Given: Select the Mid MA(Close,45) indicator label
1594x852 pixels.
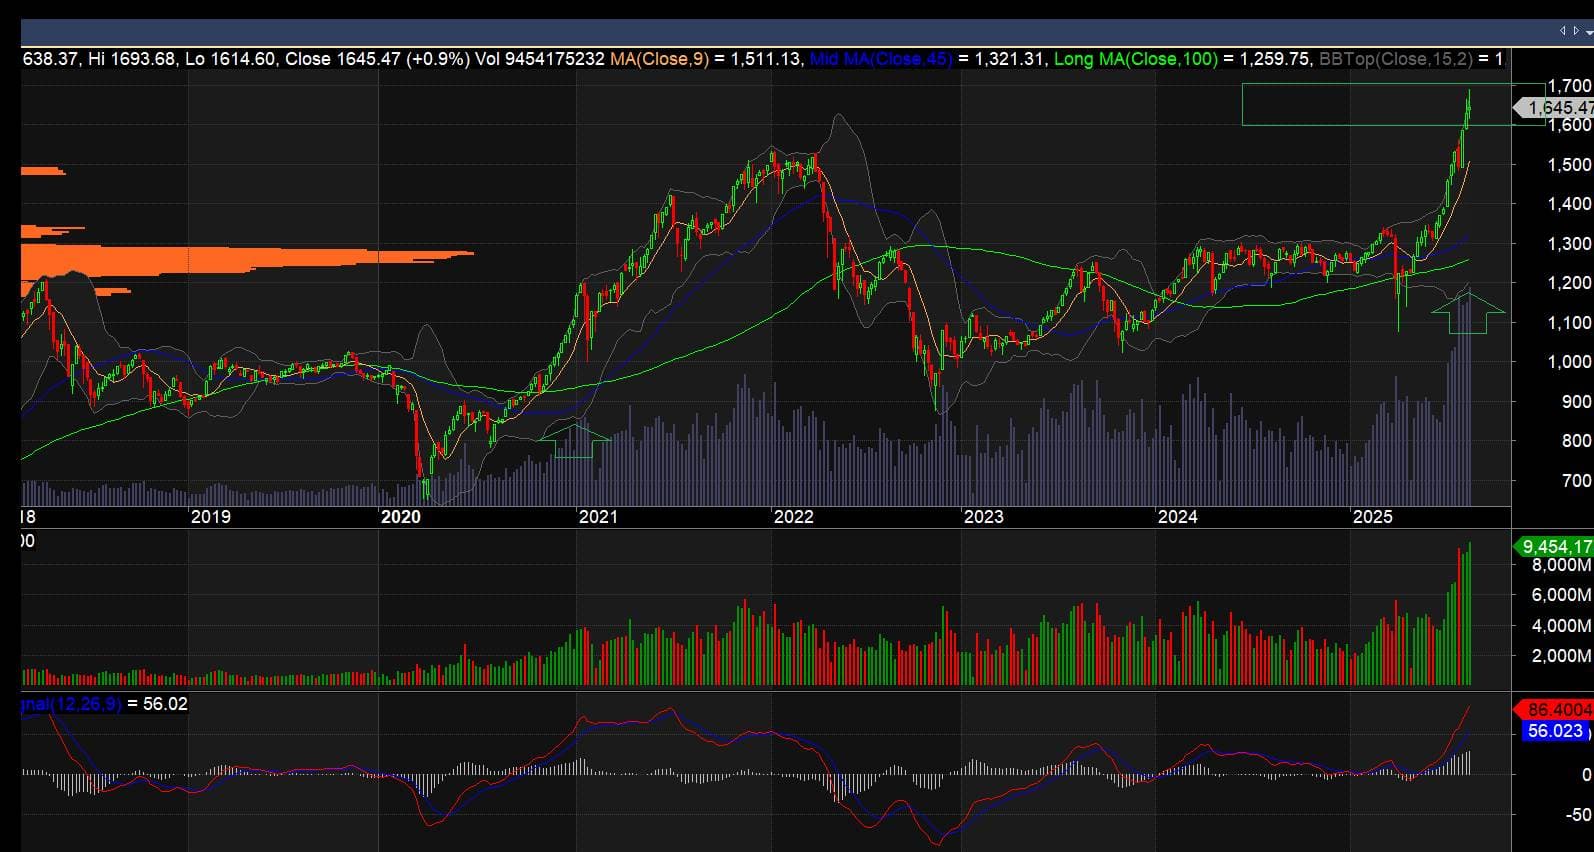Looking at the screenshot, I should tap(881, 59).
